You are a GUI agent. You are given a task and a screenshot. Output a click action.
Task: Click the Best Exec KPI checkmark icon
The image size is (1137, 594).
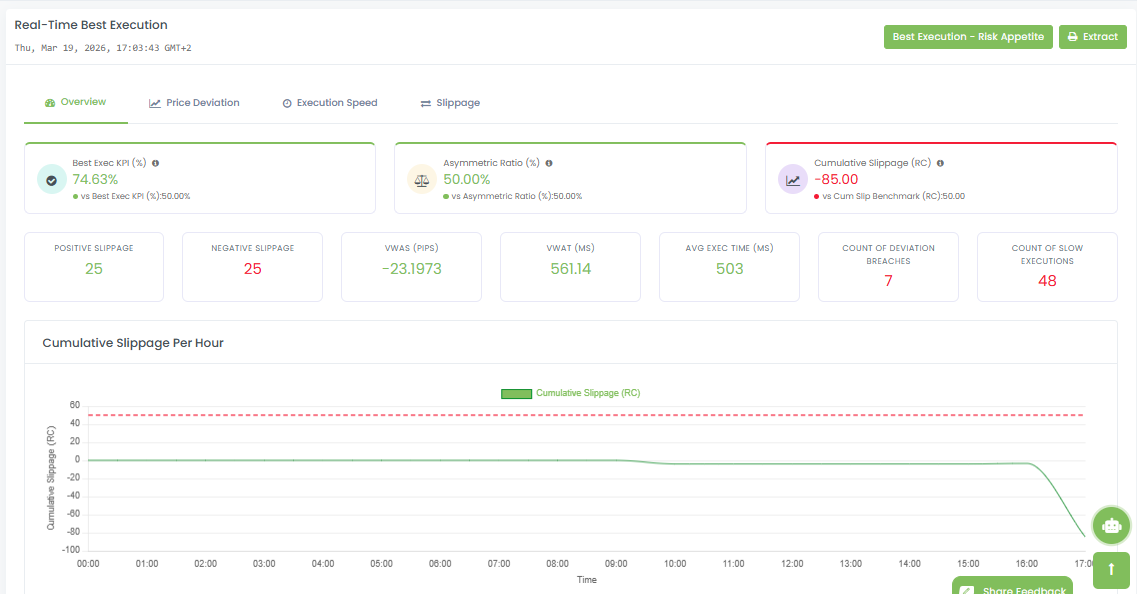[x=52, y=179]
